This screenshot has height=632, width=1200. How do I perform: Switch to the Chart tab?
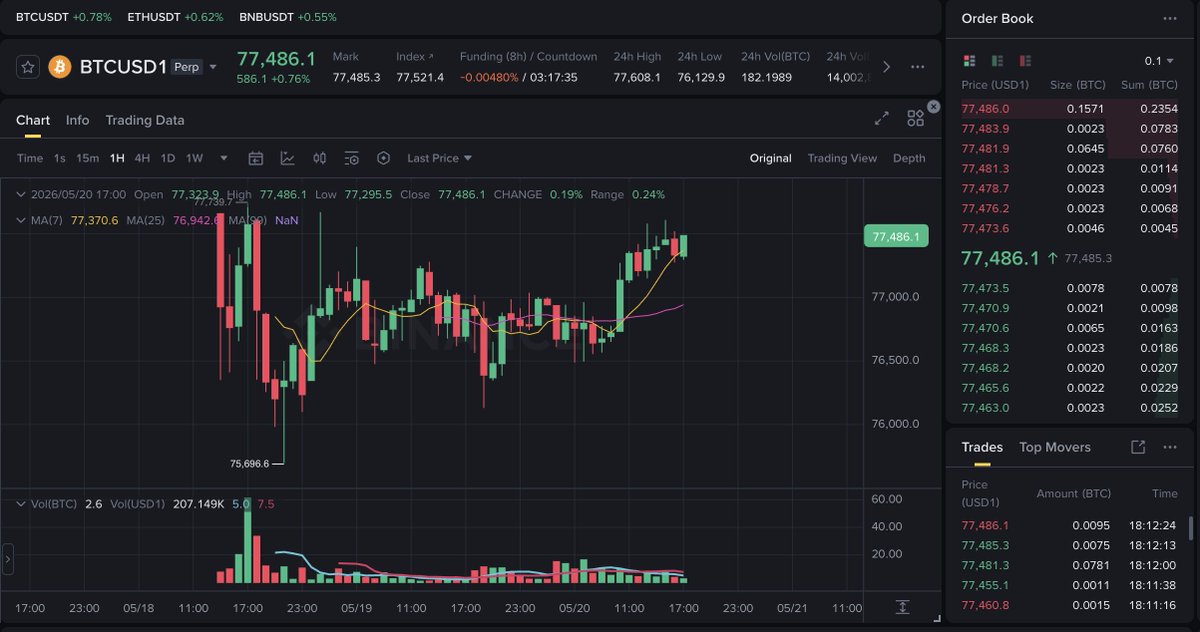click(x=33, y=120)
